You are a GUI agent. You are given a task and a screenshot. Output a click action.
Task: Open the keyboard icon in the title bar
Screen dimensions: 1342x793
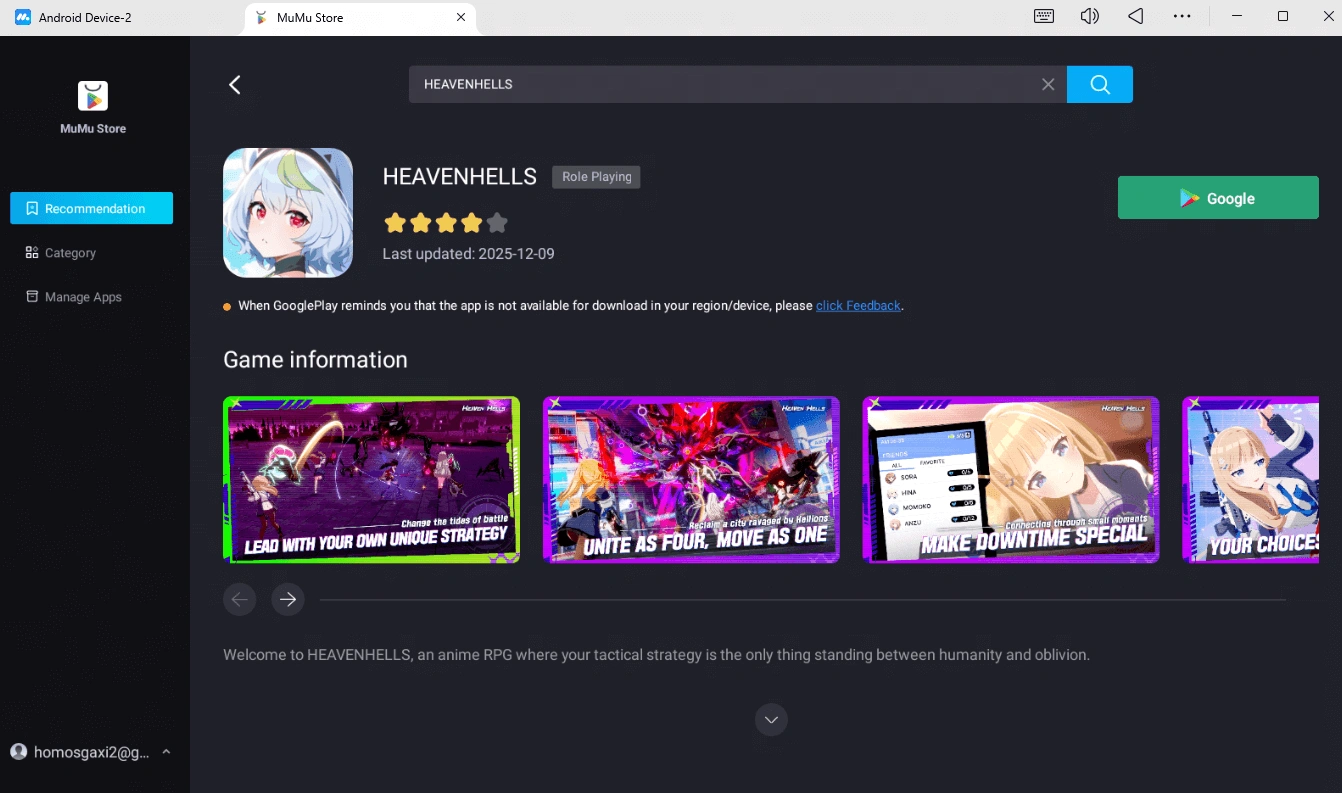(x=1043, y=16)
